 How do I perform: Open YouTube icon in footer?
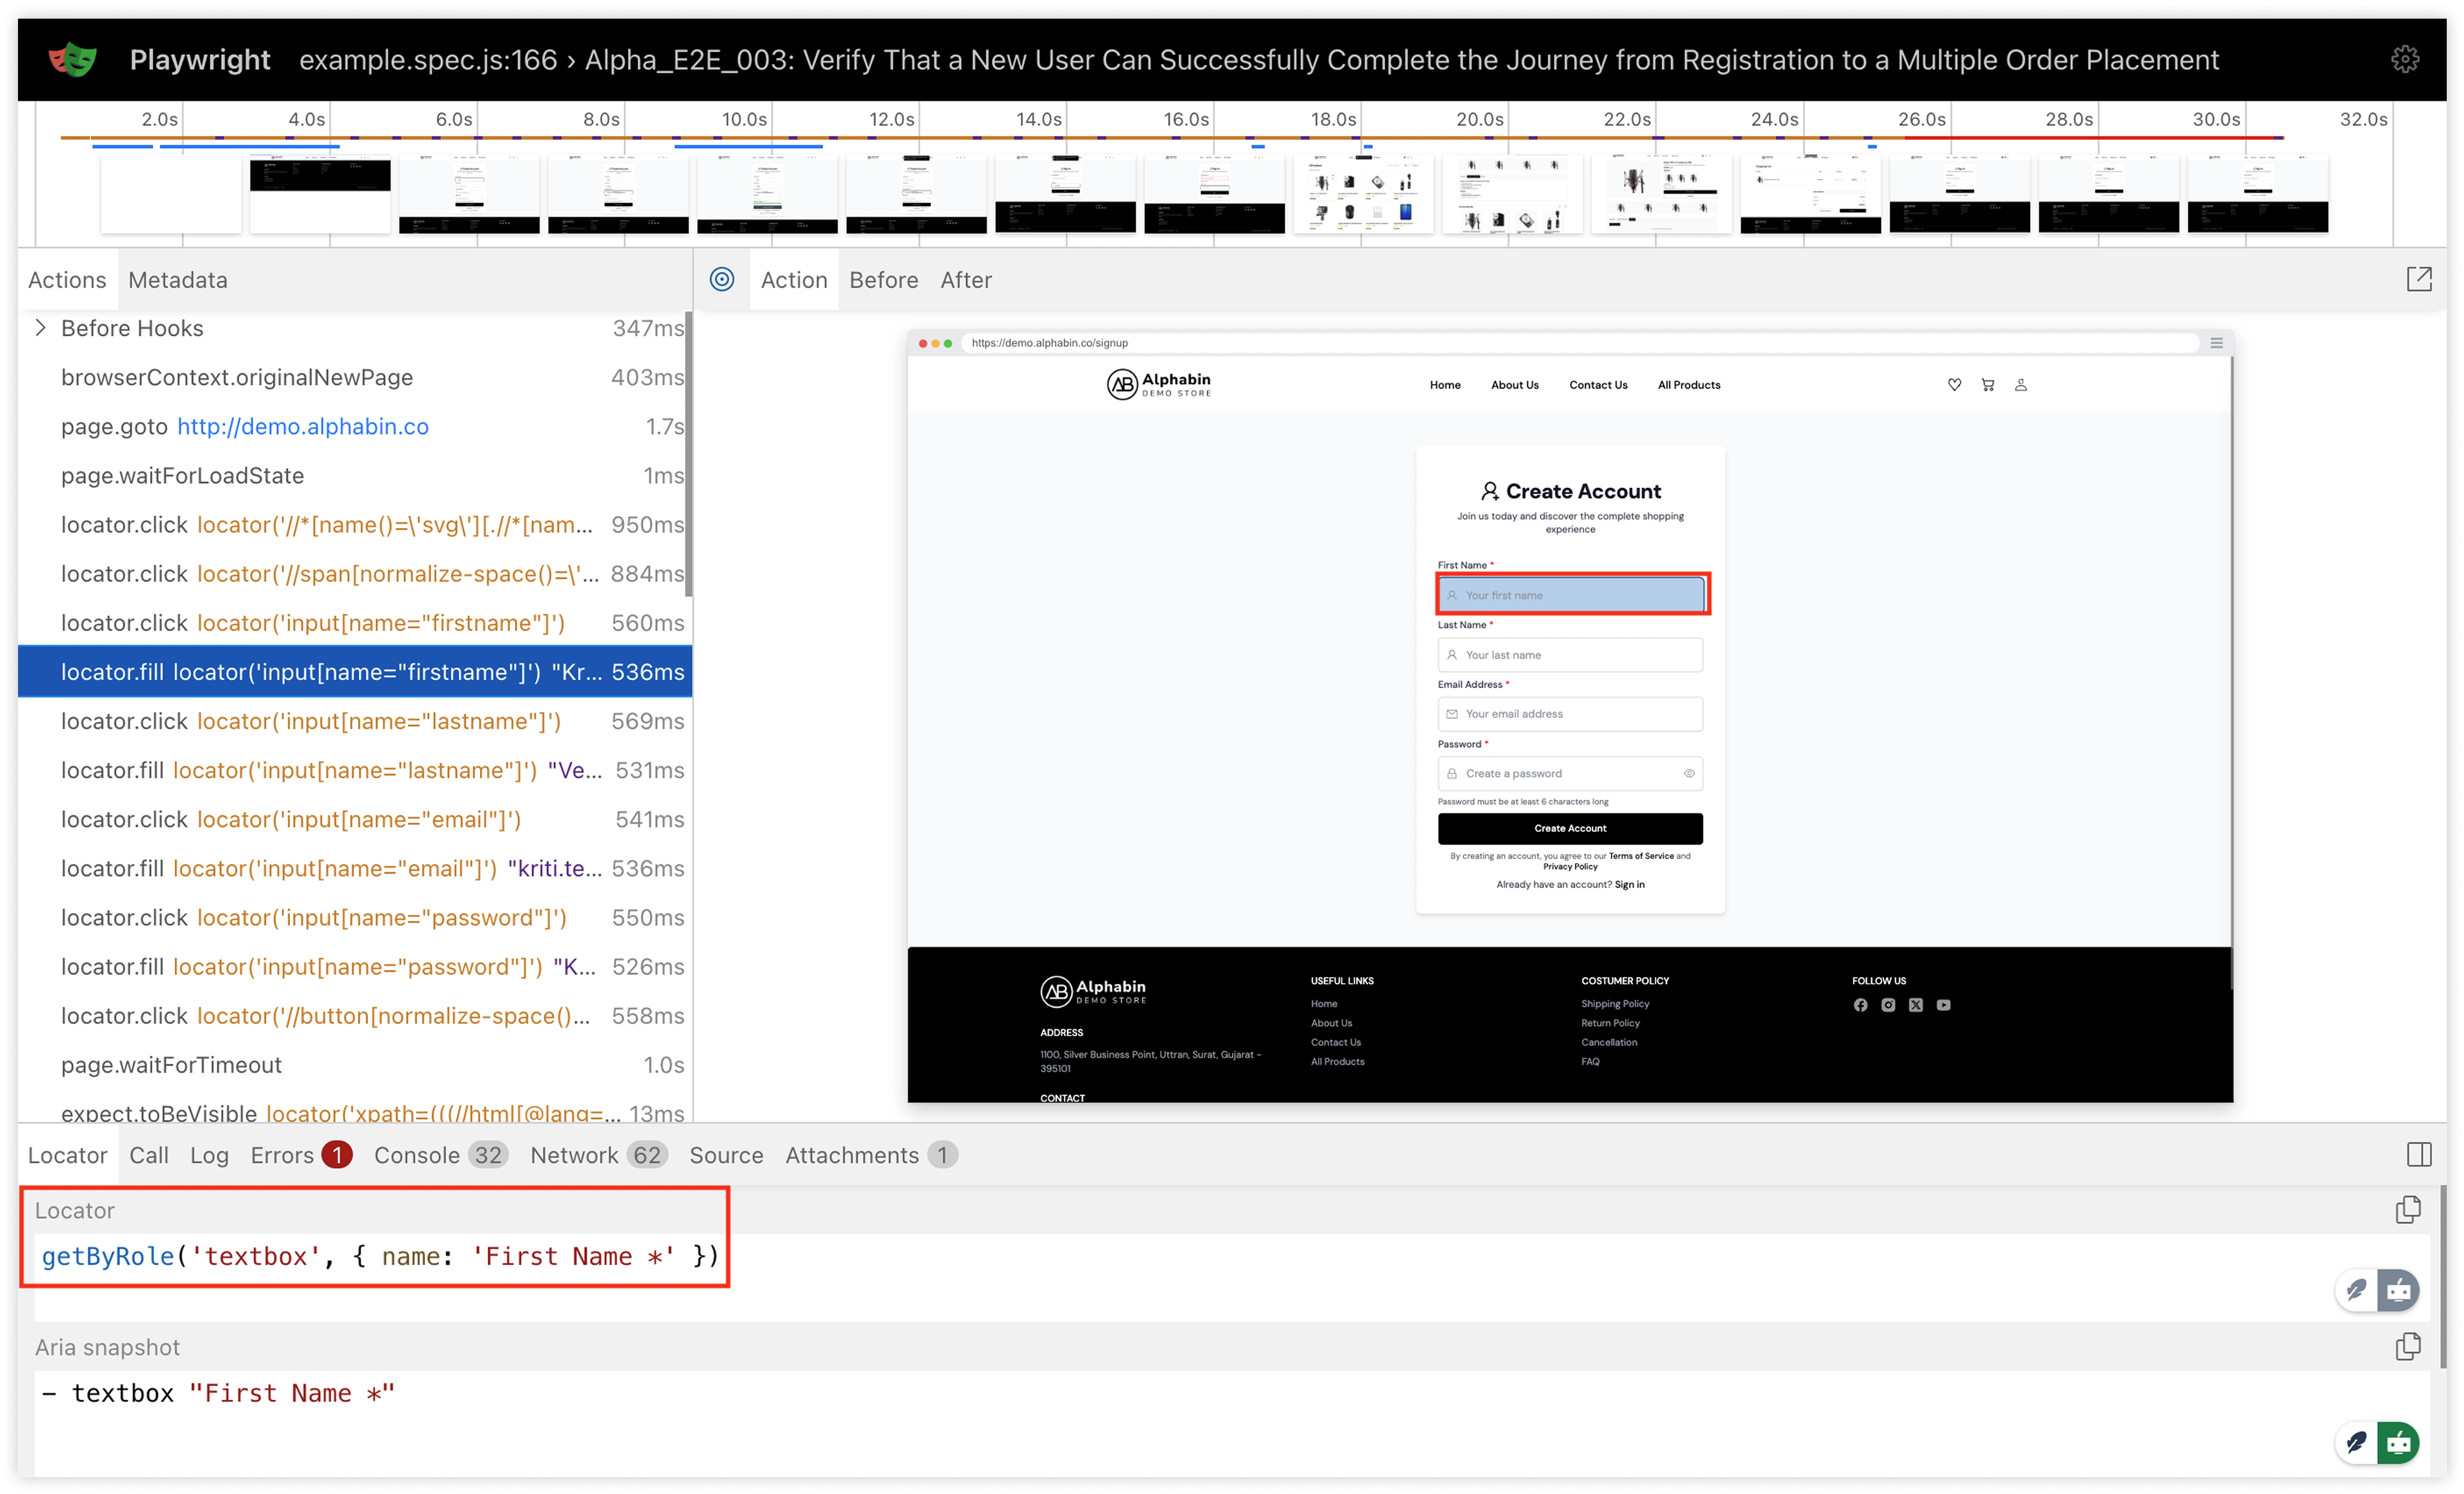pos(1944,1005)
